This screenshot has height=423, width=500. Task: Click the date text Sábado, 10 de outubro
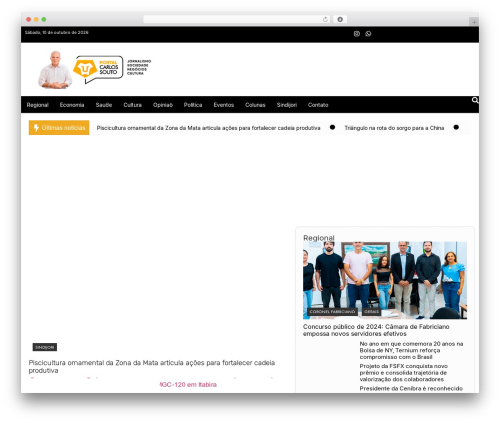click(57, 33)
